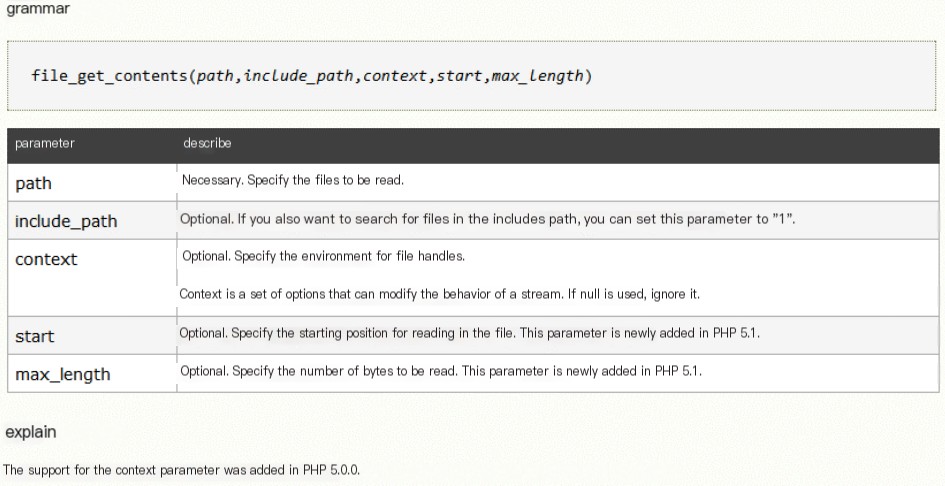Screen dimensions: 945x486
Task: Click the 'max_length' parameter cell
Action: click(x=92, y=373)
